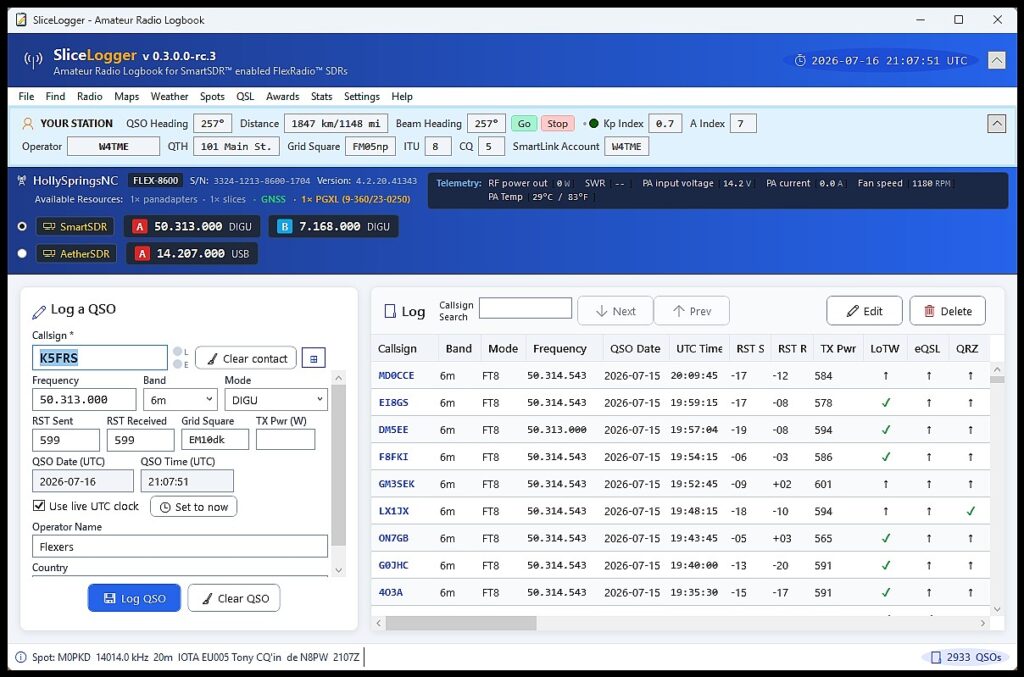Click the Next search result button

(615, 311)
